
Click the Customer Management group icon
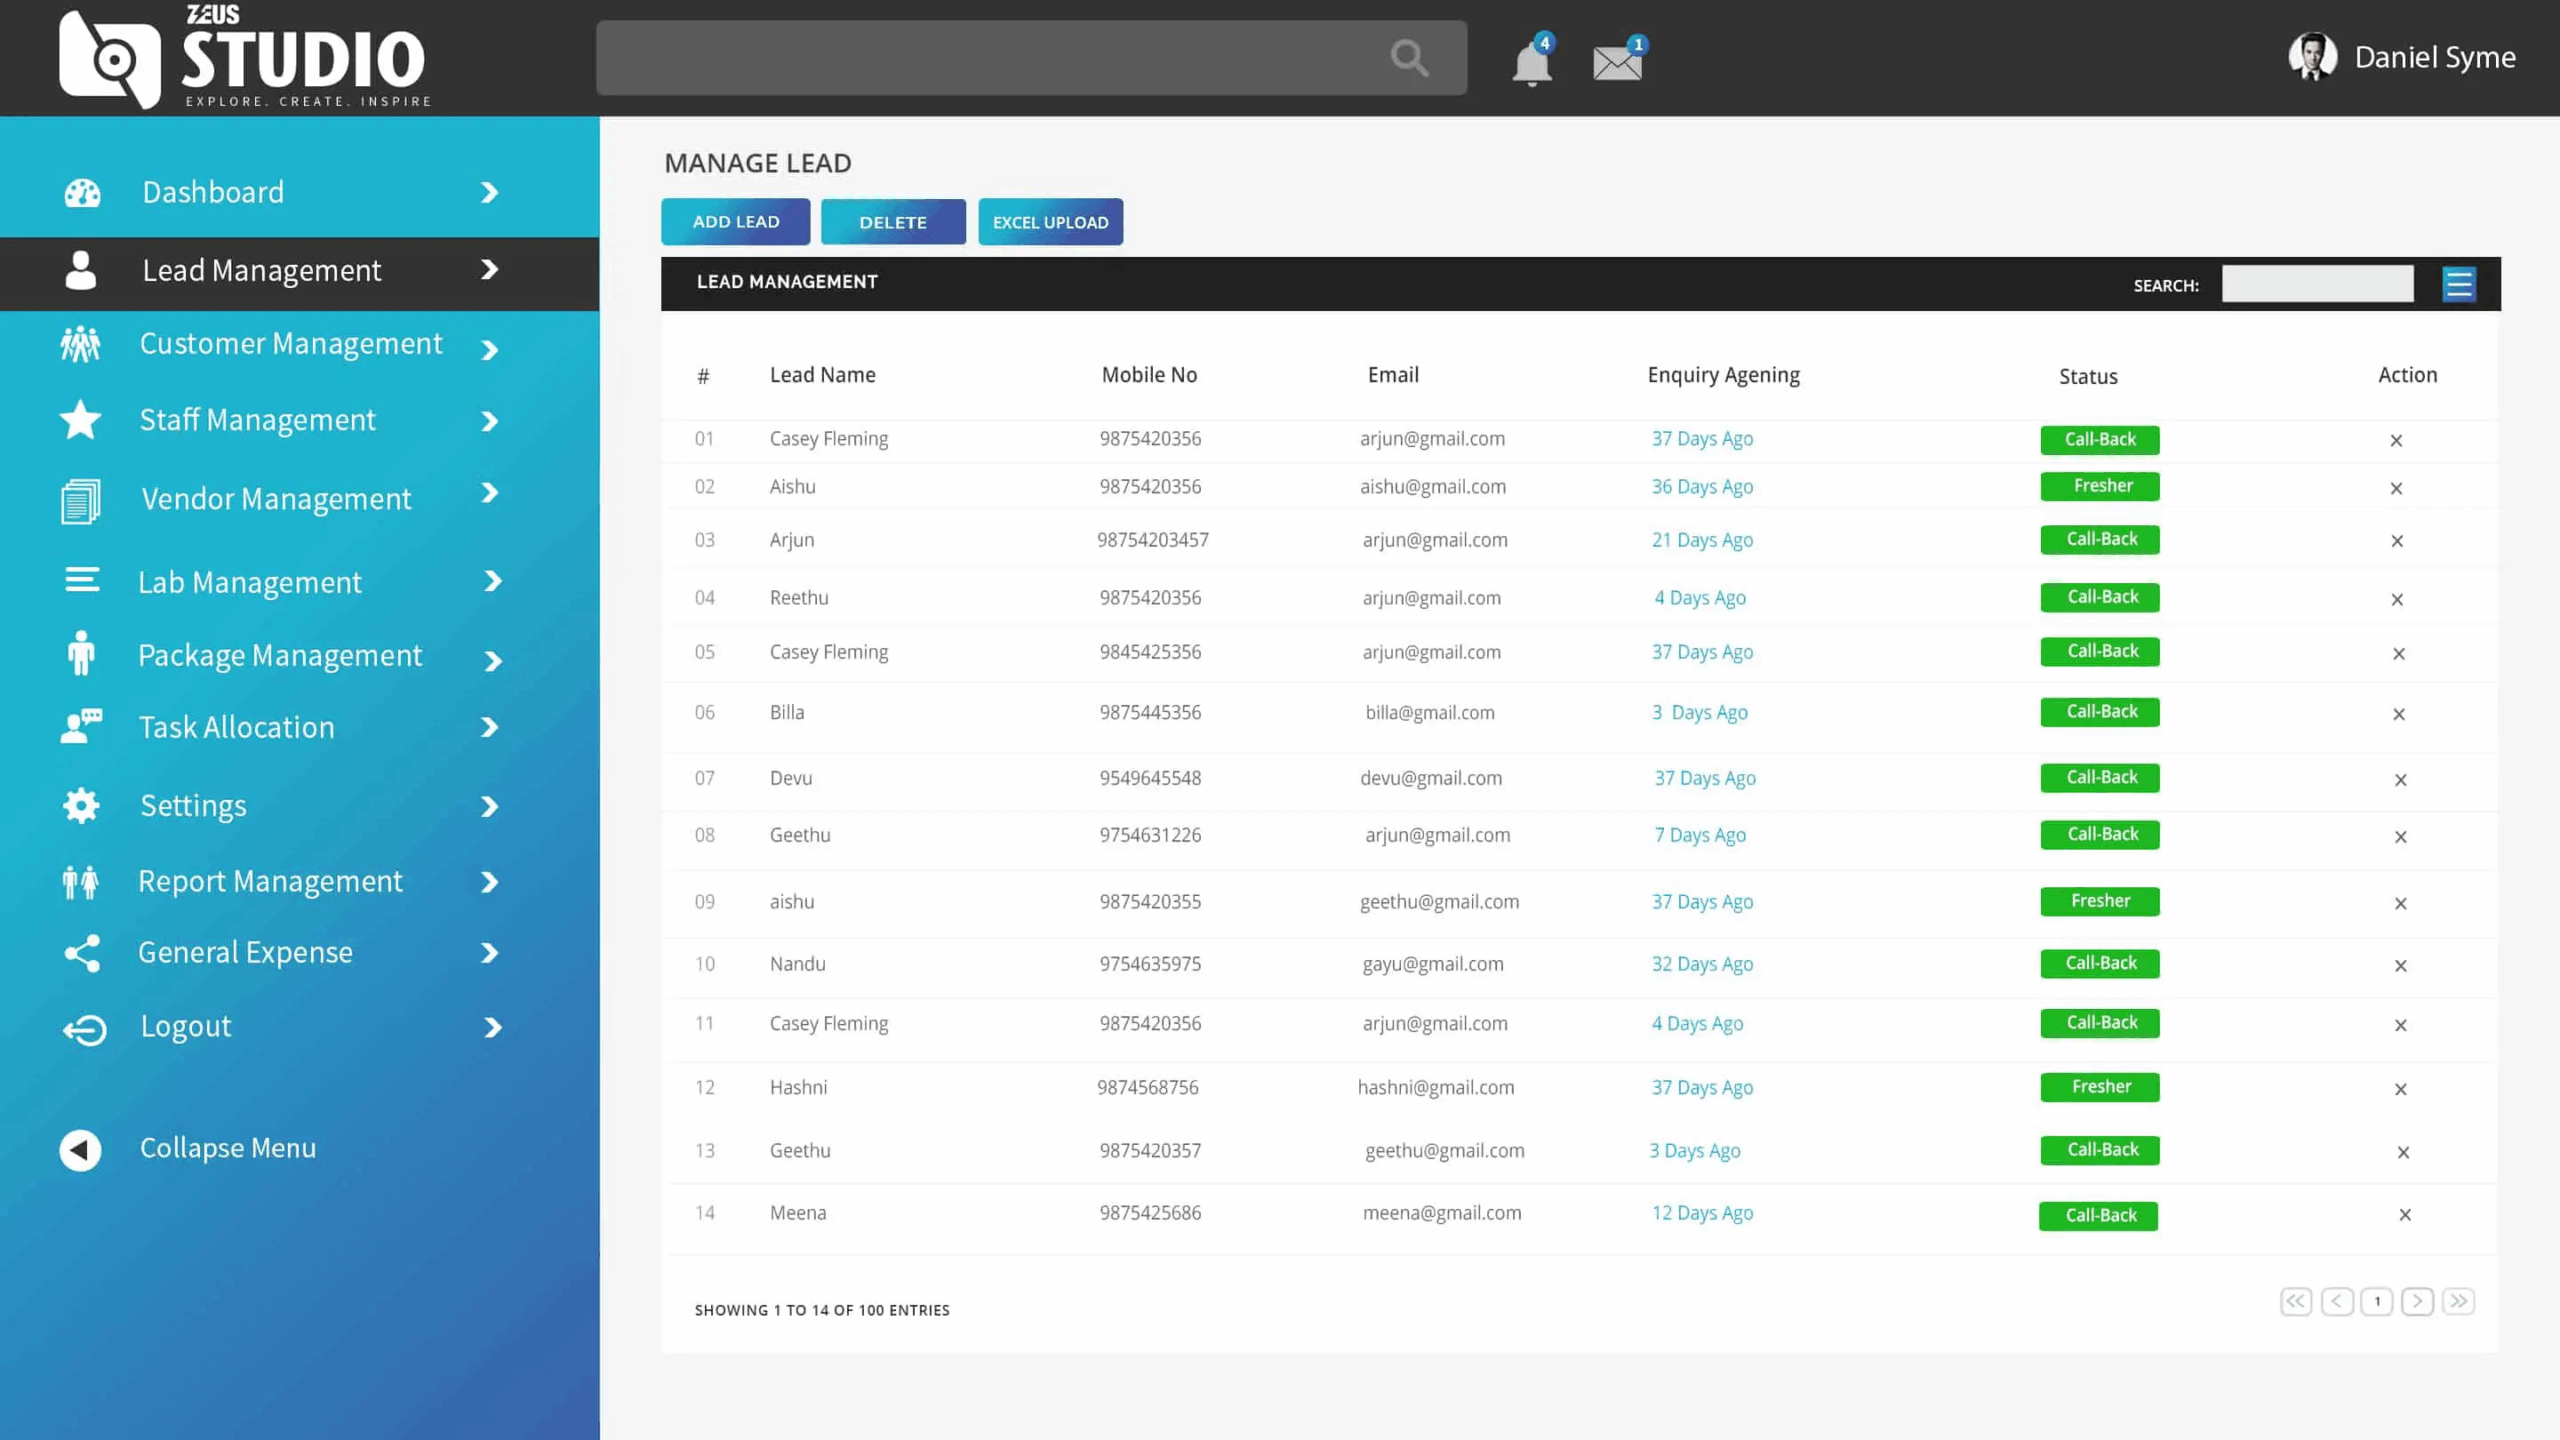tap(80, 344)
